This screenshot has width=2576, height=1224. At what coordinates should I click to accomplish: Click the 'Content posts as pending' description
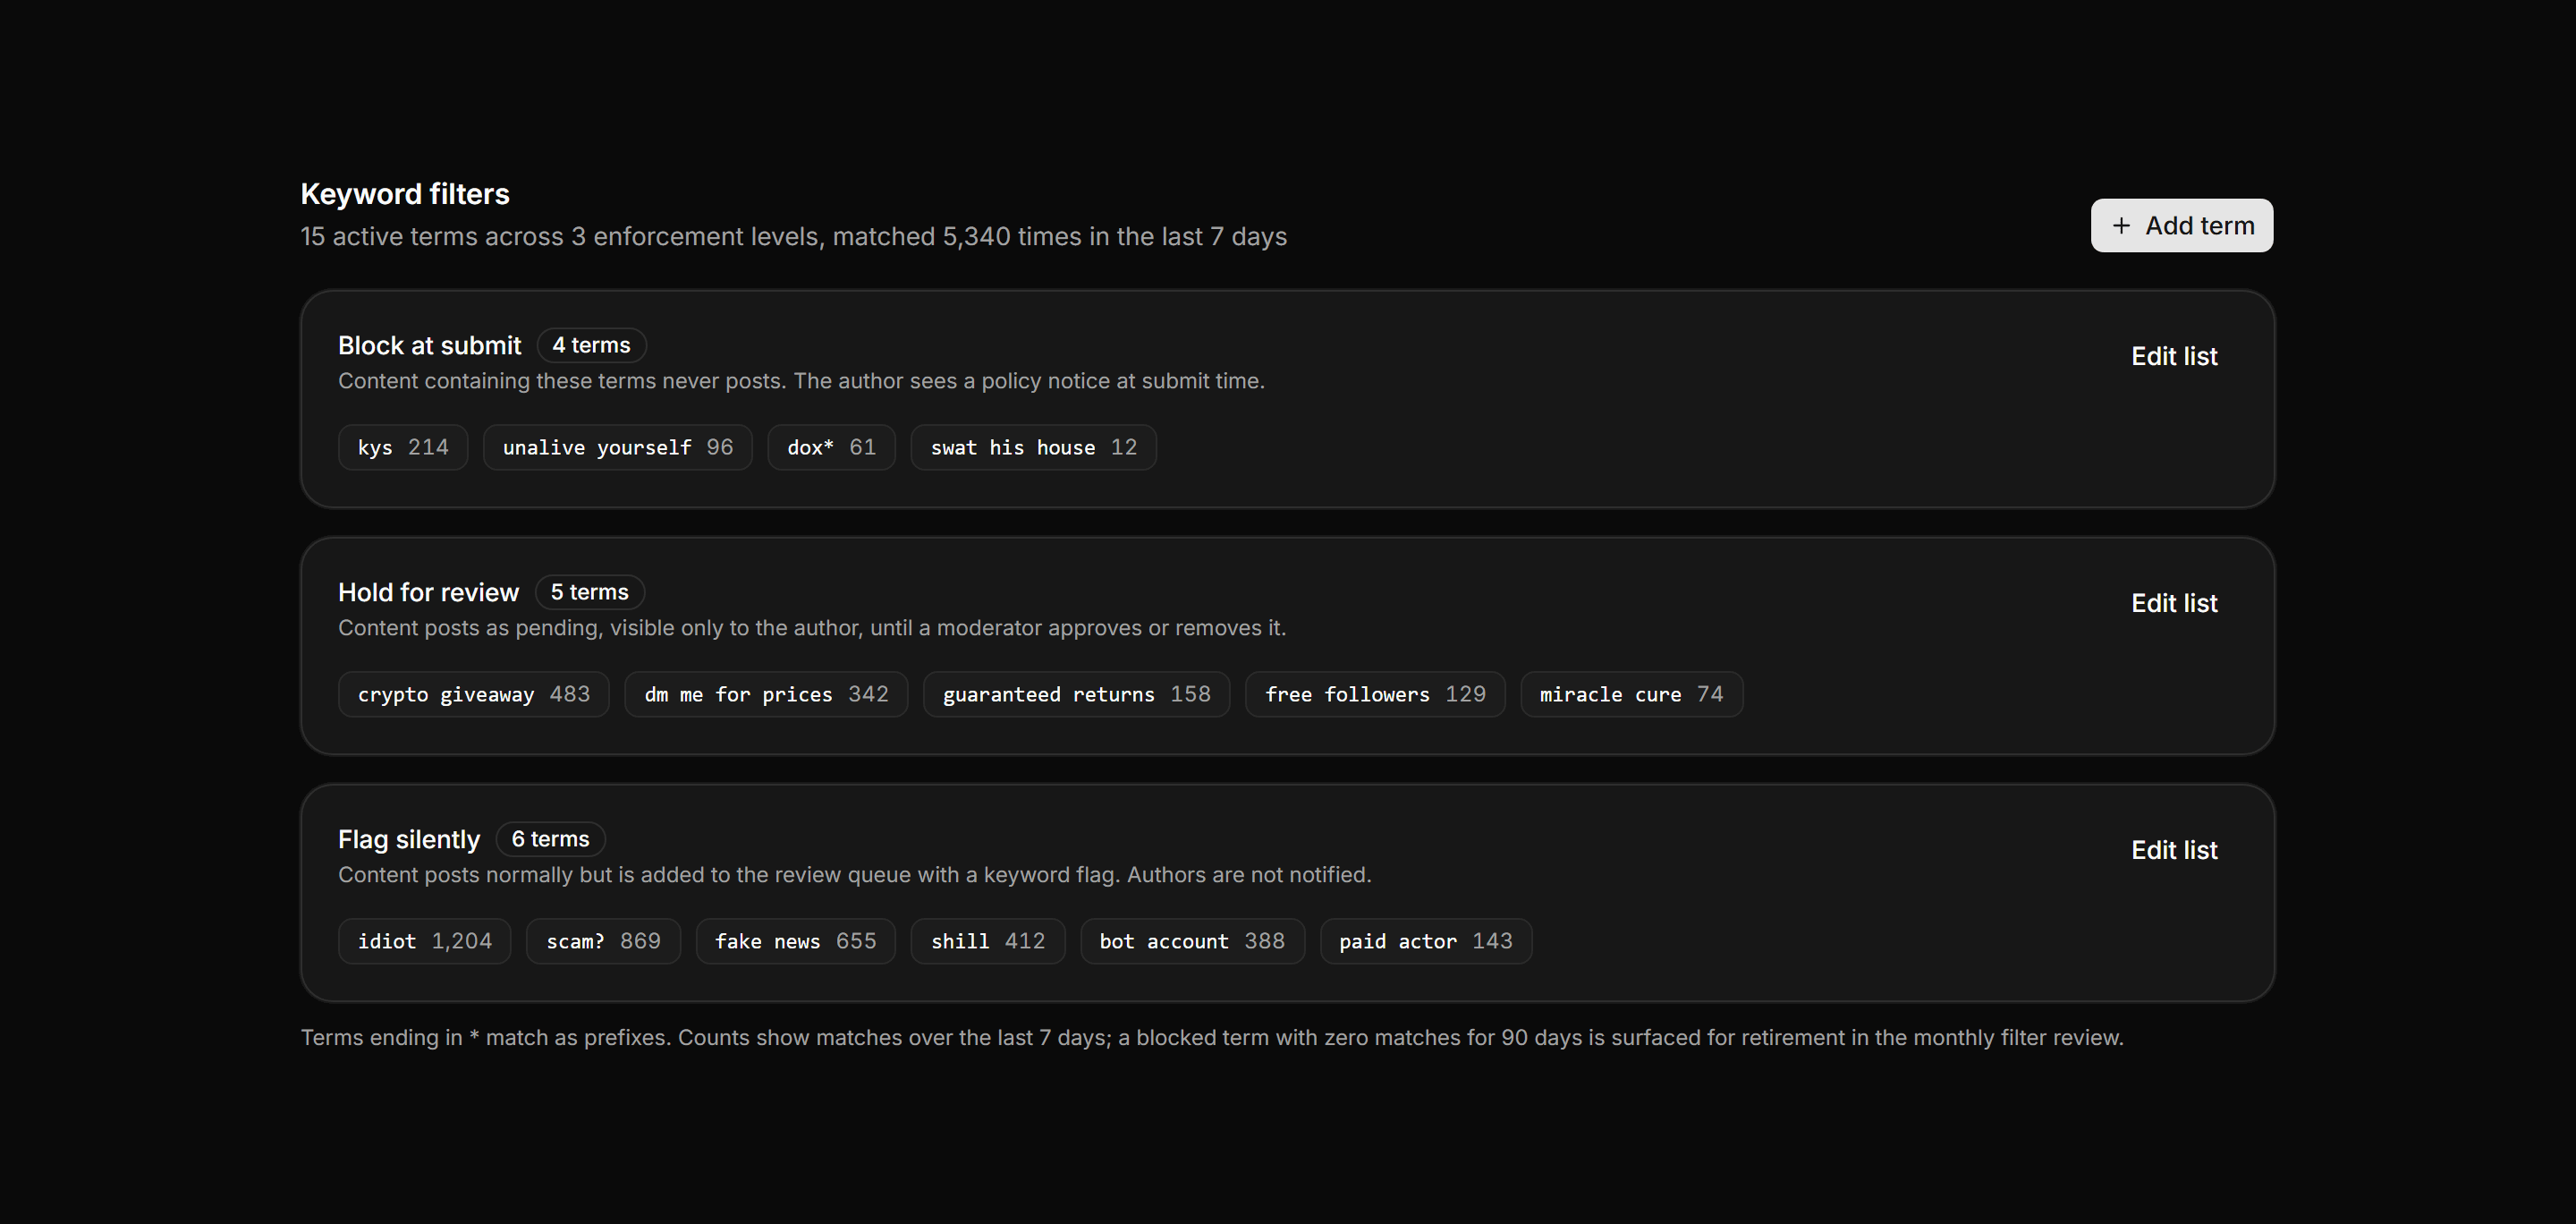tap(812, 628)
